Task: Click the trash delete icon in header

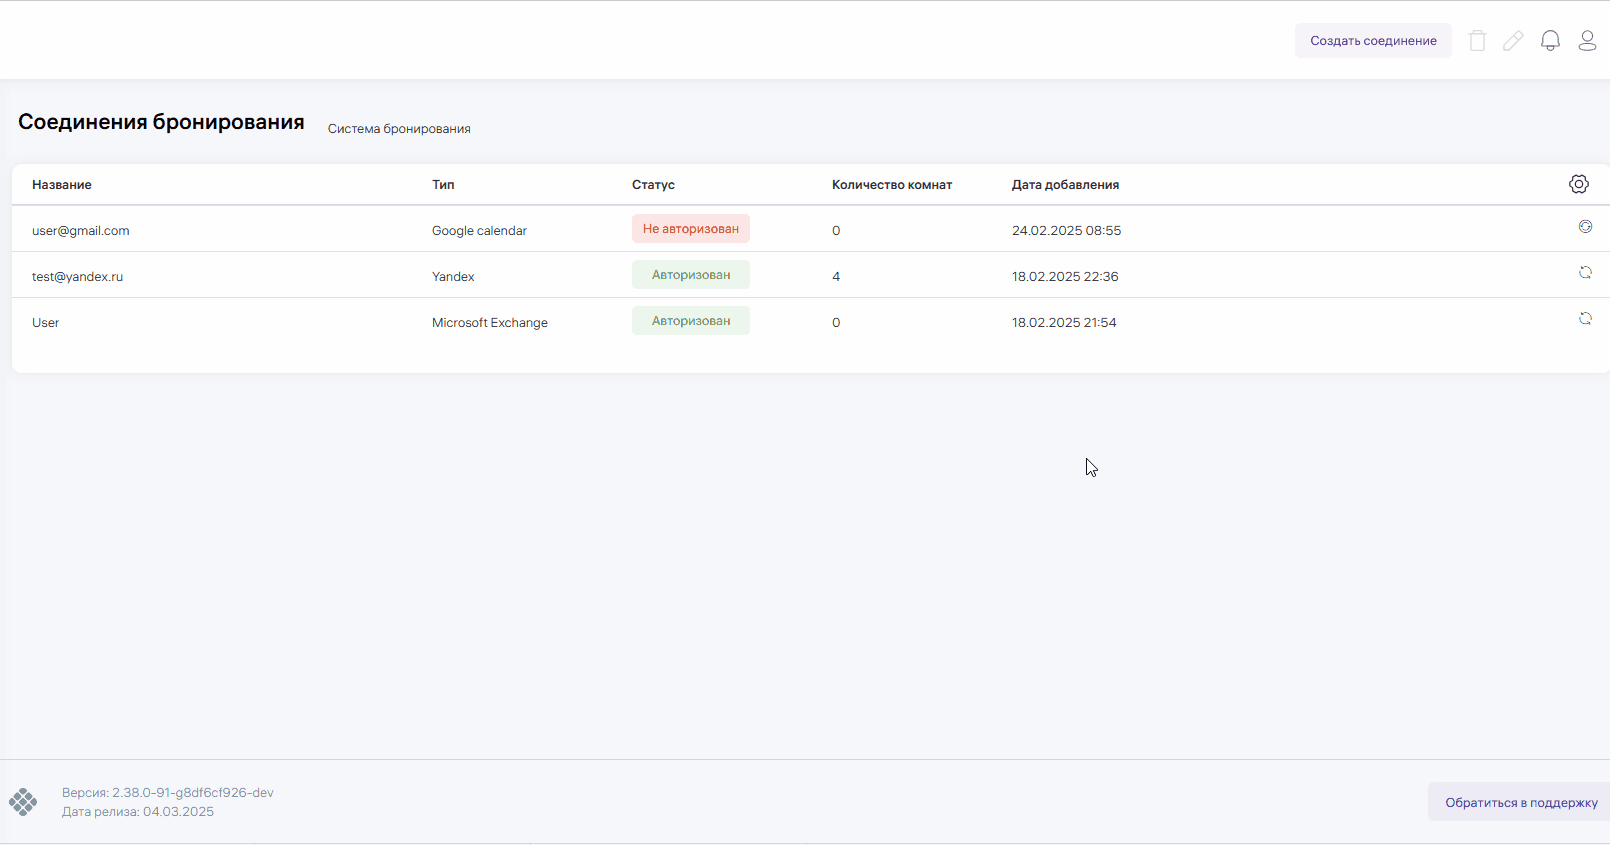Action: 1477,41
